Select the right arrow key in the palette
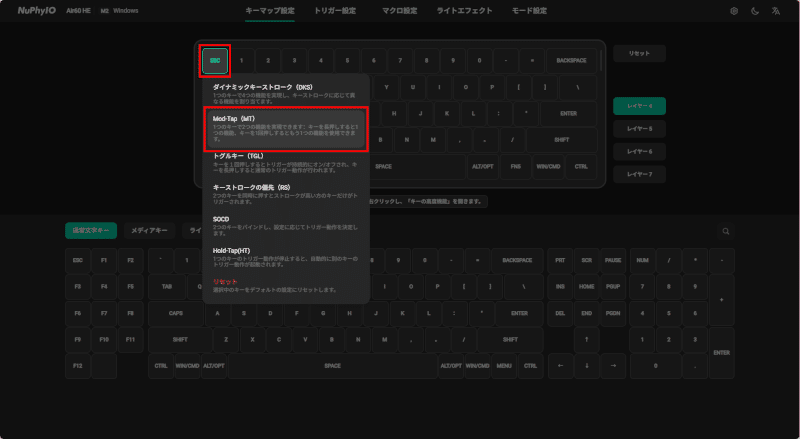Viewport: 800px width, 439px height. click(613, 365)
